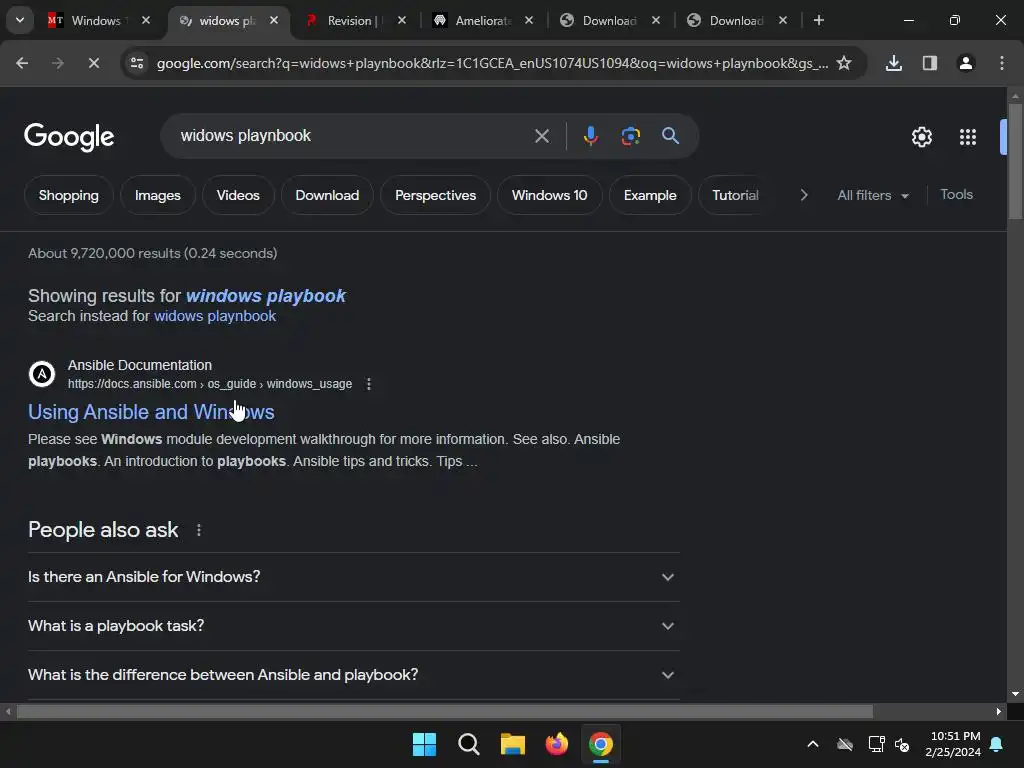Click the forward navigation arrow
The height and width of the screenshot is (768, 1024).
coord(58,63)
